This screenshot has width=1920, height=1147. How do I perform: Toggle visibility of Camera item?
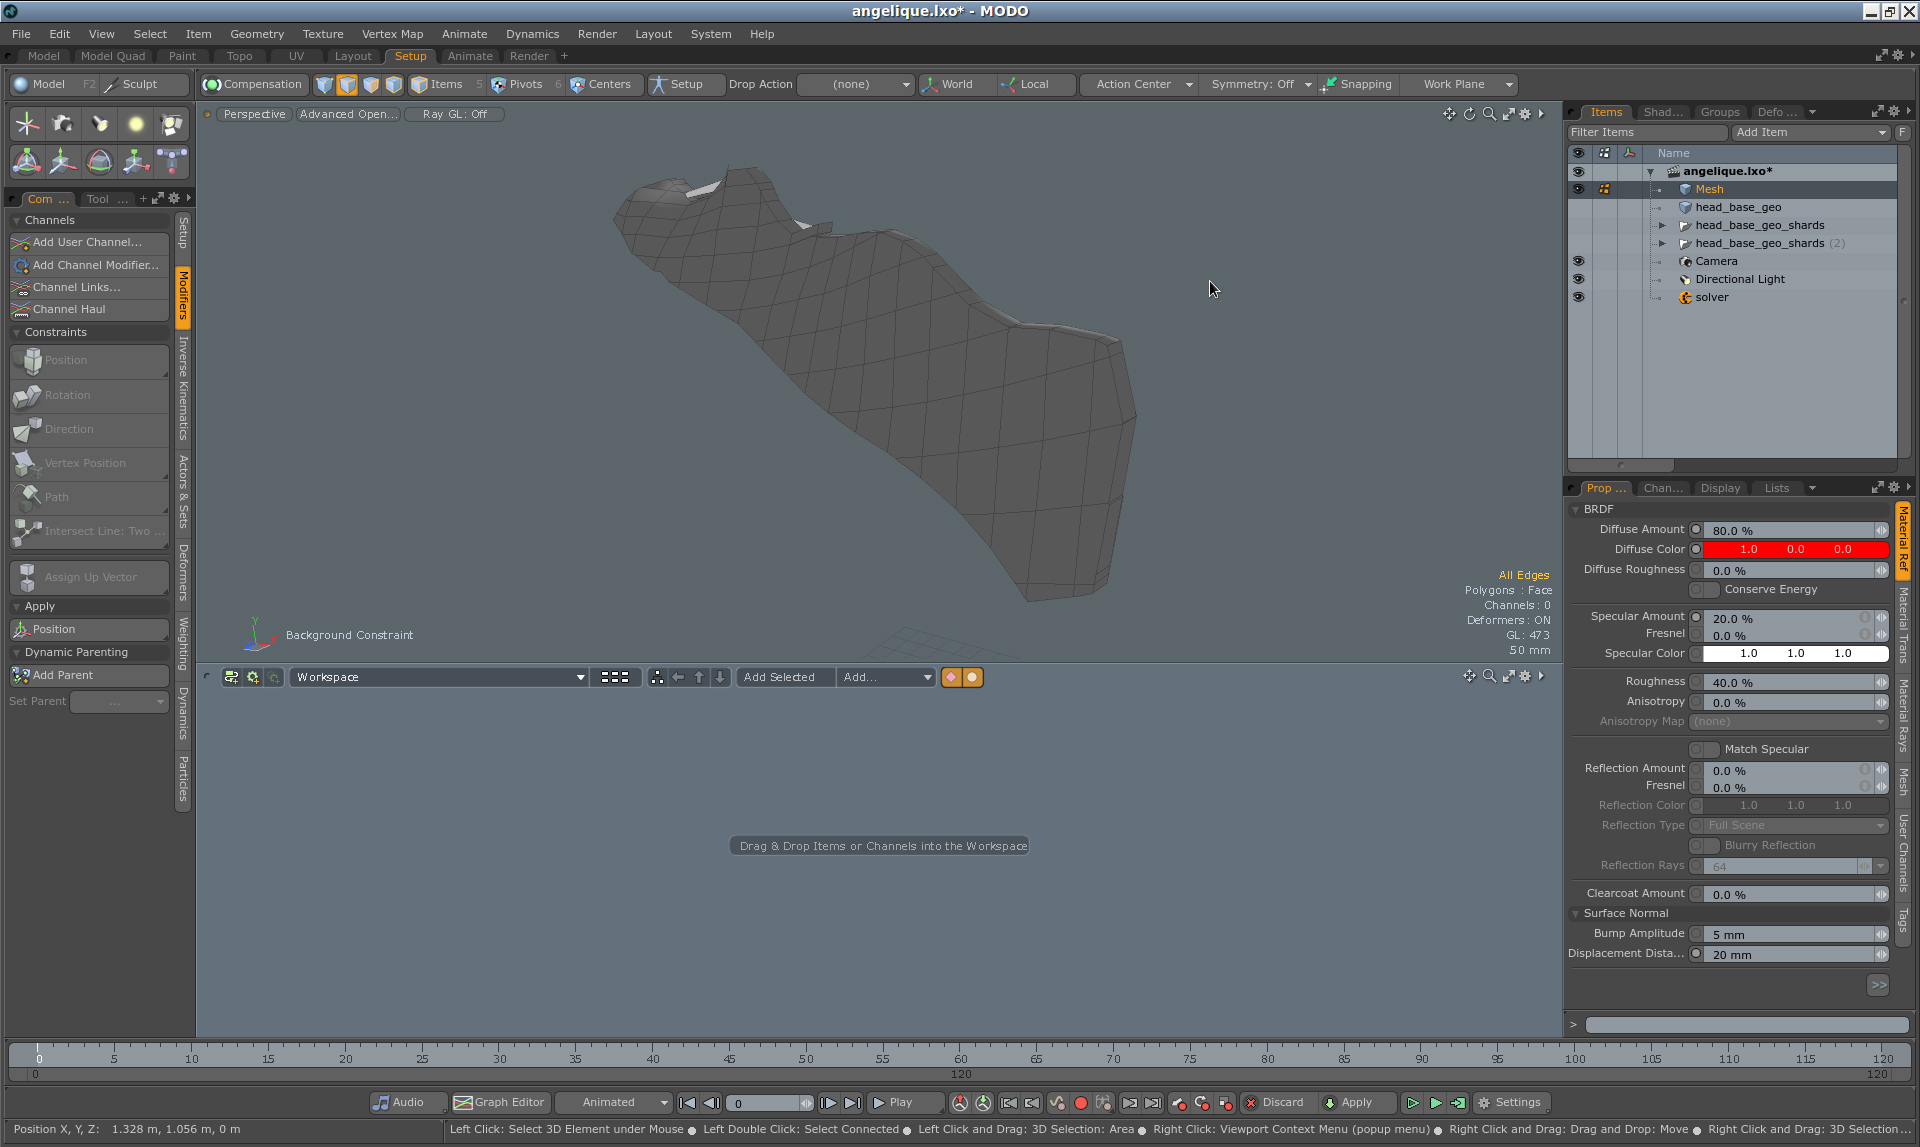1578,261
